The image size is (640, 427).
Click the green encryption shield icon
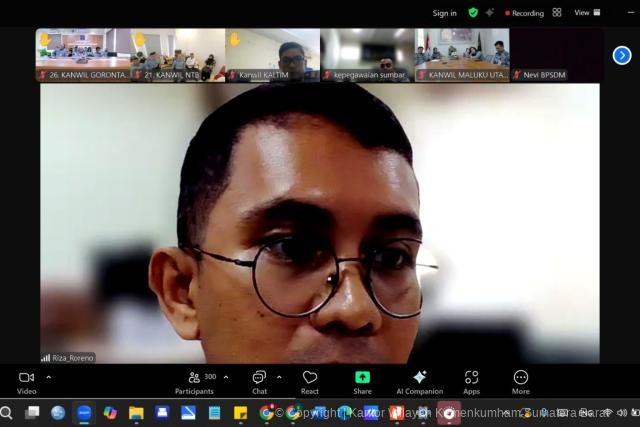coord(473,13)
